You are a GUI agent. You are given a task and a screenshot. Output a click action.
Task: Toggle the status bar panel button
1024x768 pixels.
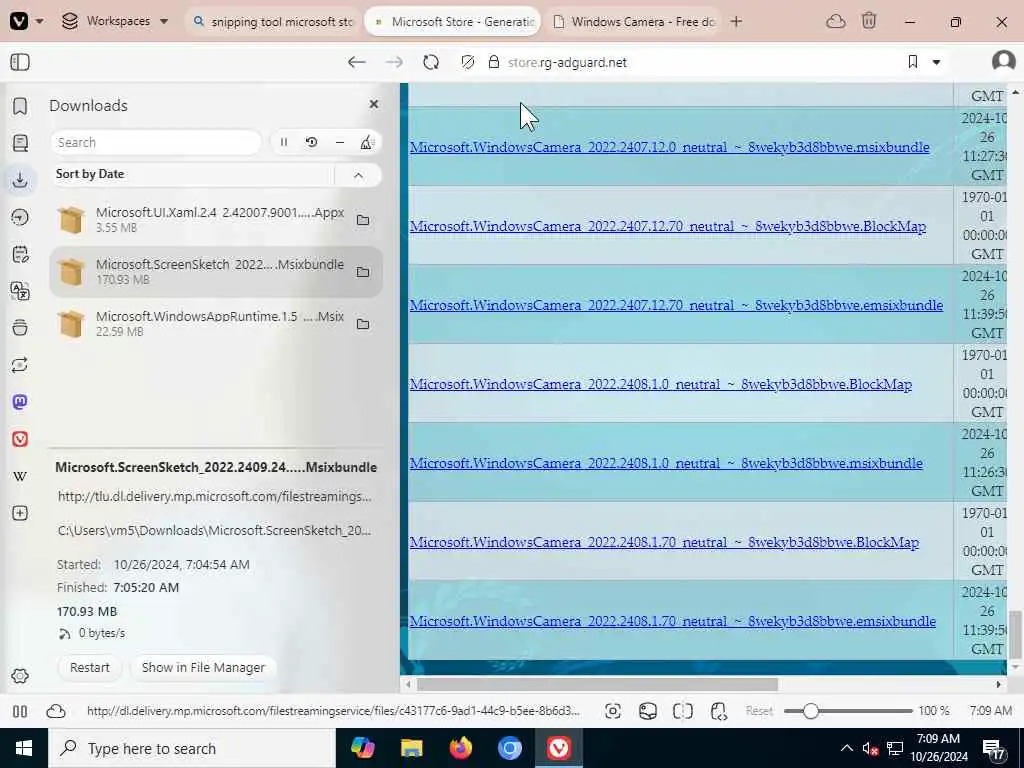point(20,711)
